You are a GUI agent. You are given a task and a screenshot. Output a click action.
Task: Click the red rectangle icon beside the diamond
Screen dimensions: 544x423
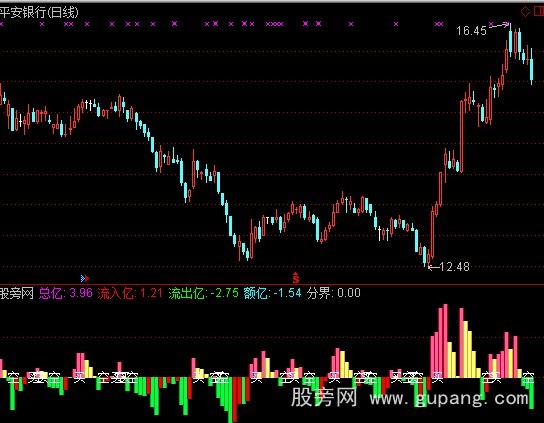(539, 11)
